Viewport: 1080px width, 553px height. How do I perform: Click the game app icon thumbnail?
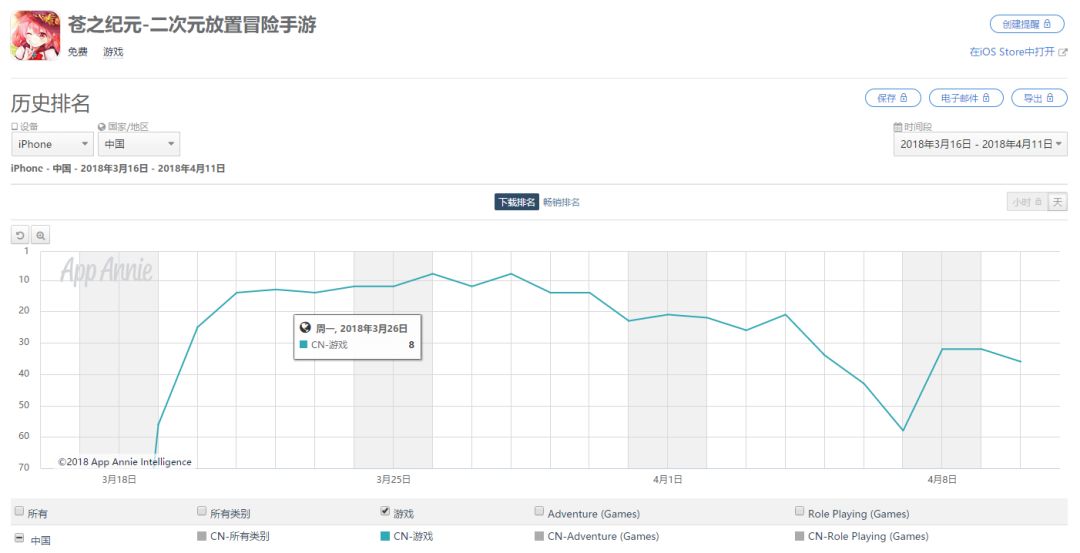point(36,36)
